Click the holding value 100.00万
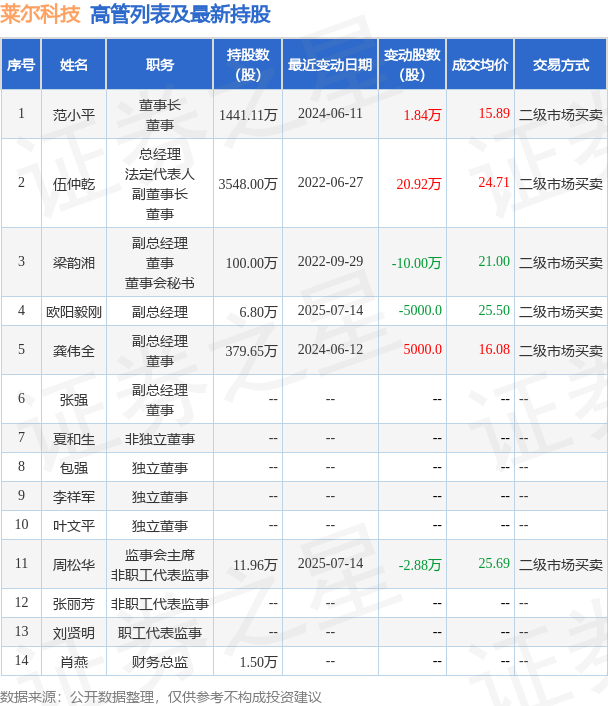 [251, 262]
